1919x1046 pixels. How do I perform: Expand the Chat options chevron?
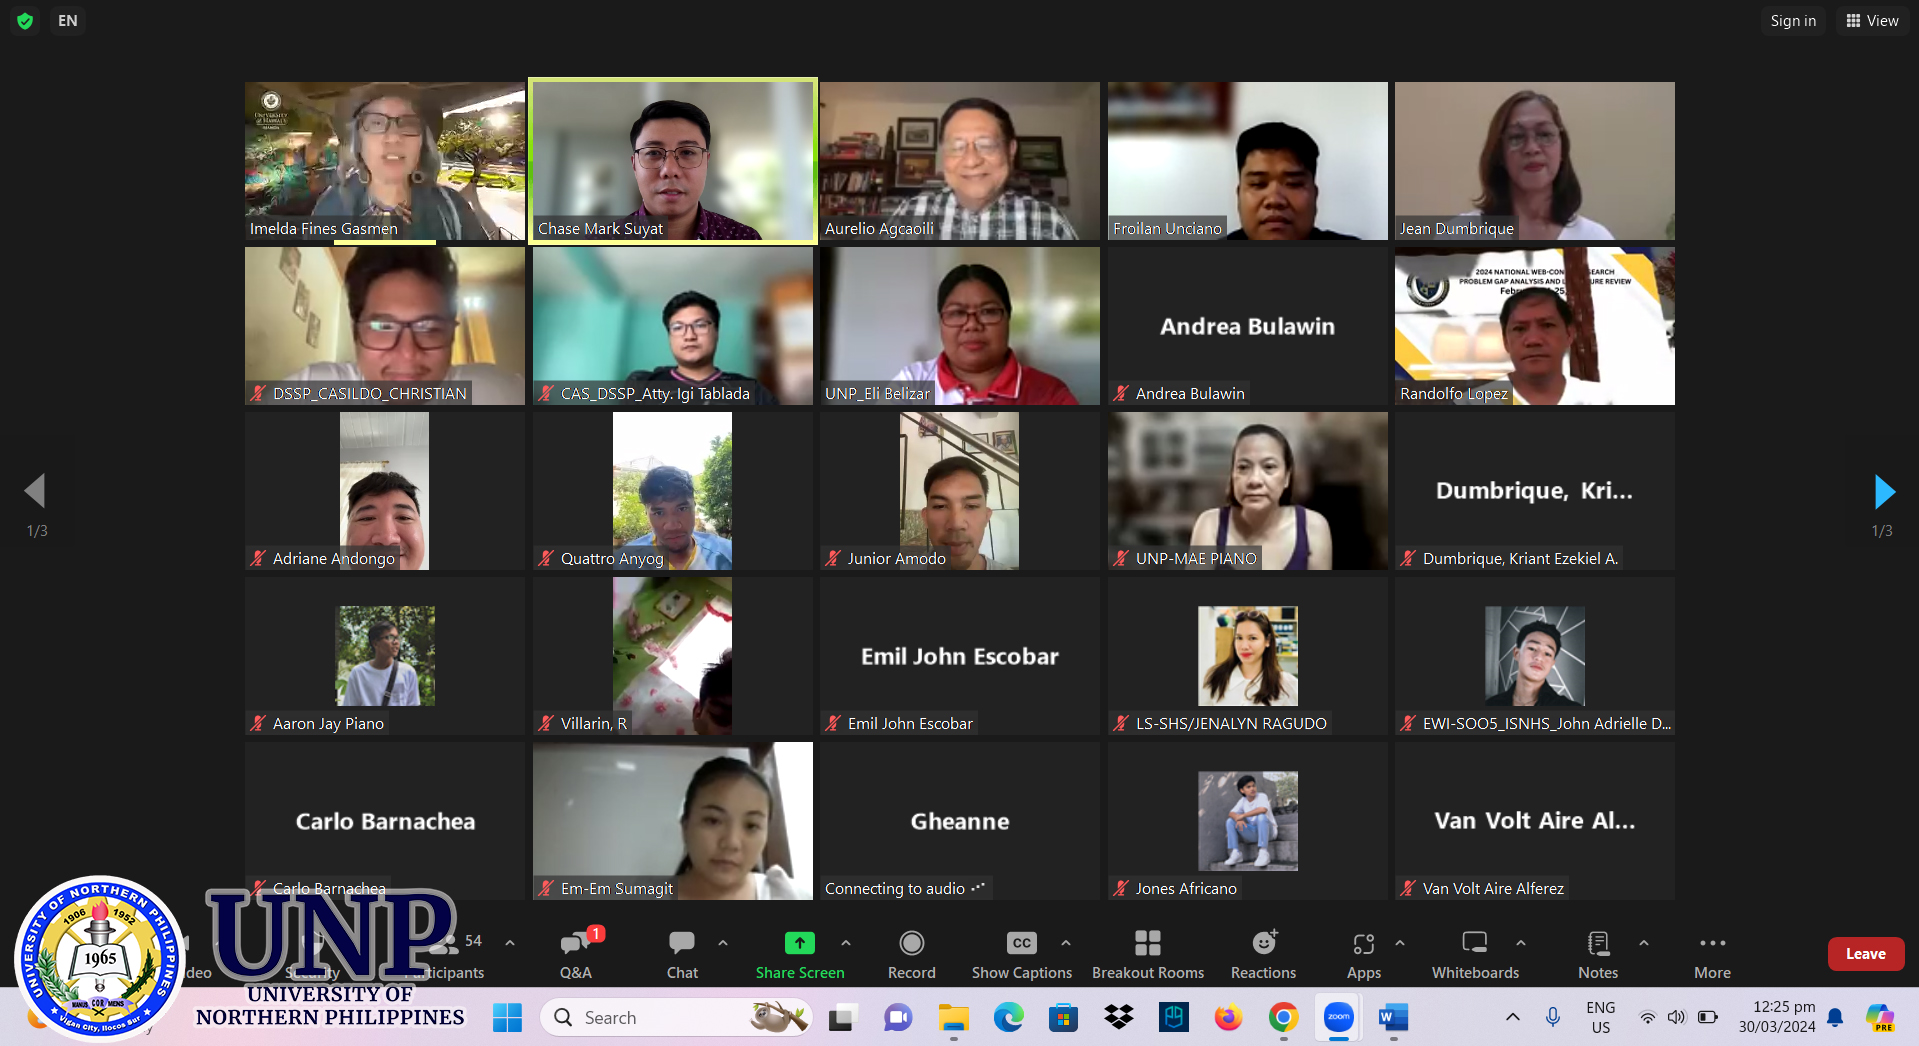[x=723, y=943]
